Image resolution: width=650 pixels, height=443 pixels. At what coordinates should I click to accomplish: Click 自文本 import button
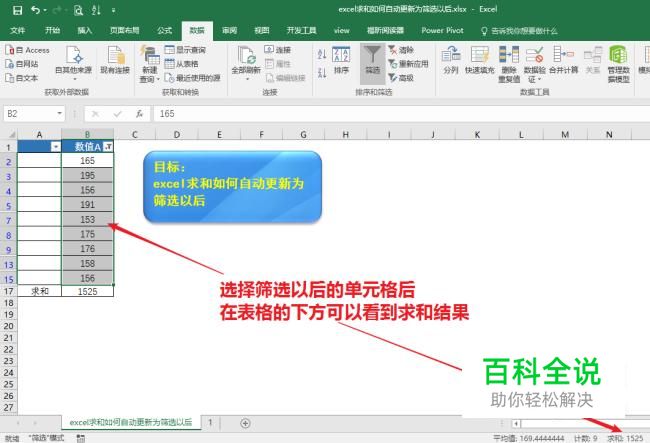pyautogui.click(x=22, y=77)
